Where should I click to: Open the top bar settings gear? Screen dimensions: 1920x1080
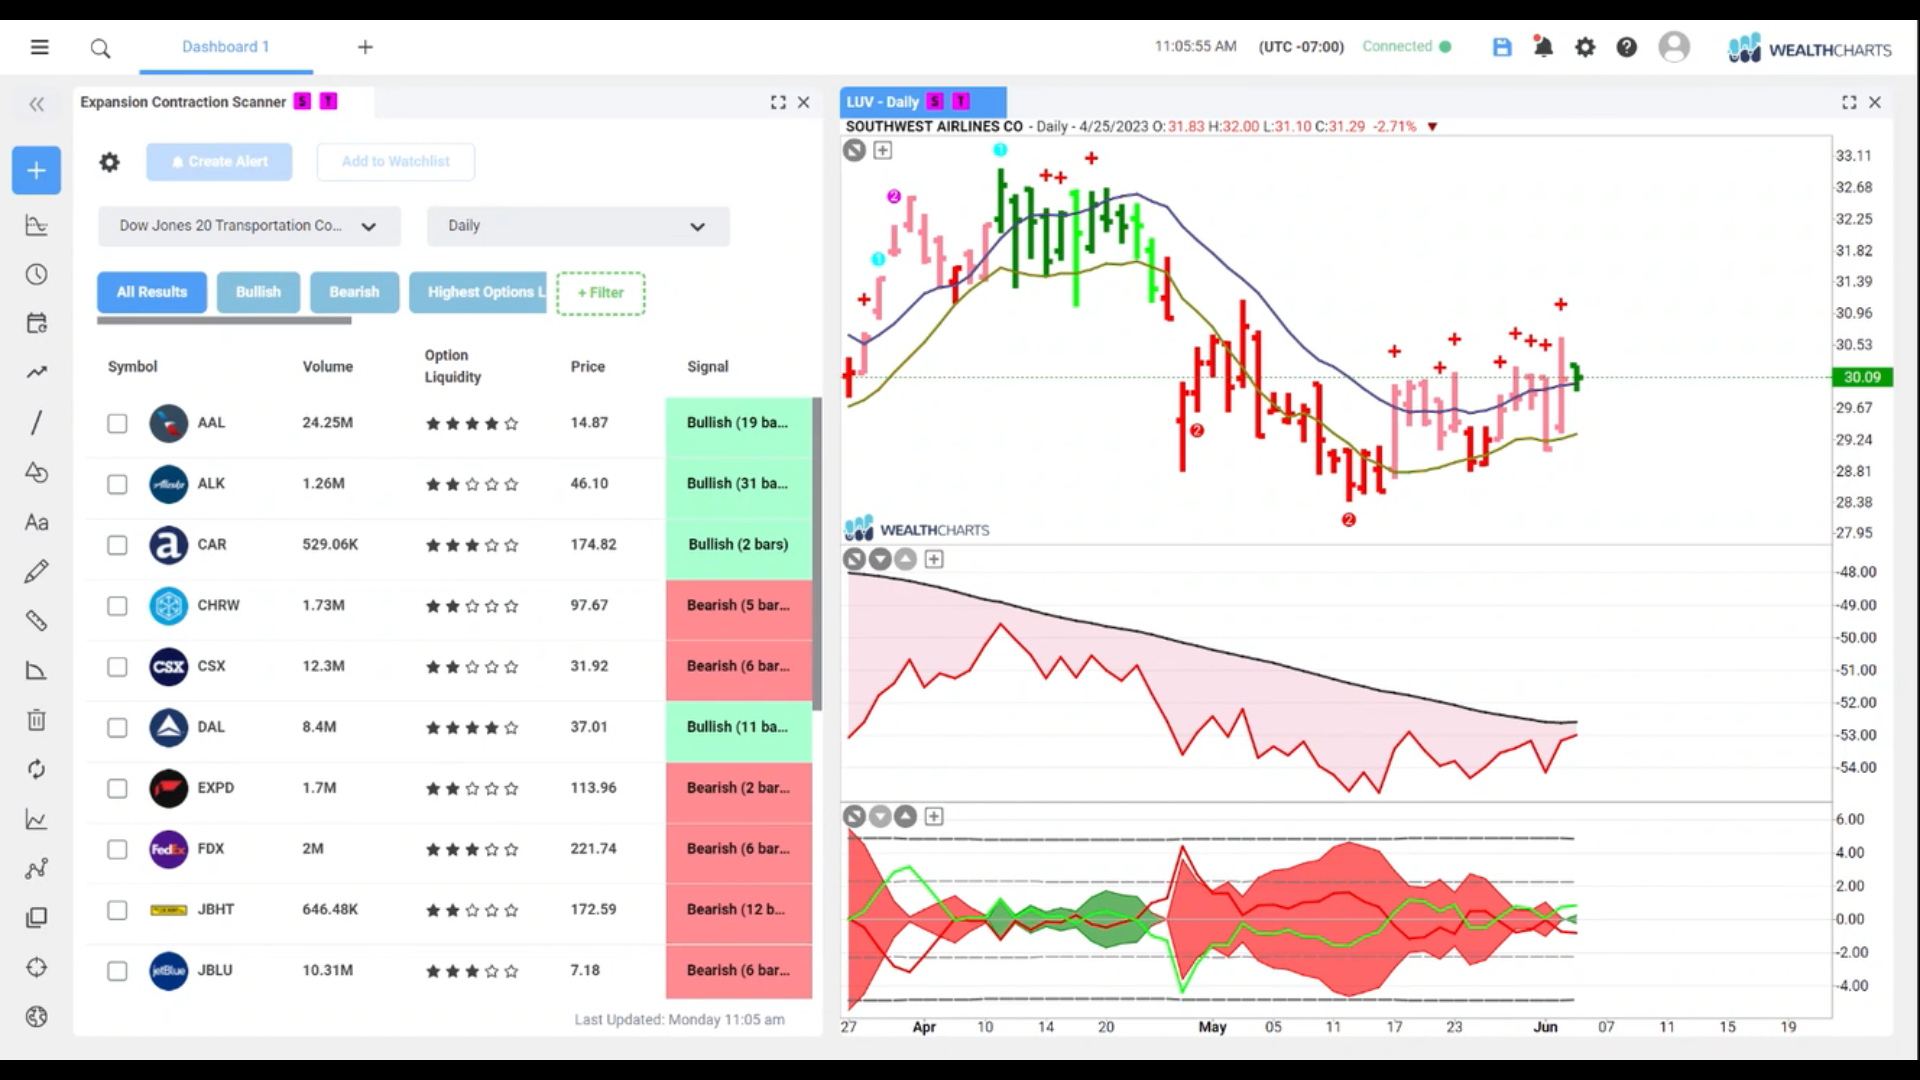coord(1585,47)
